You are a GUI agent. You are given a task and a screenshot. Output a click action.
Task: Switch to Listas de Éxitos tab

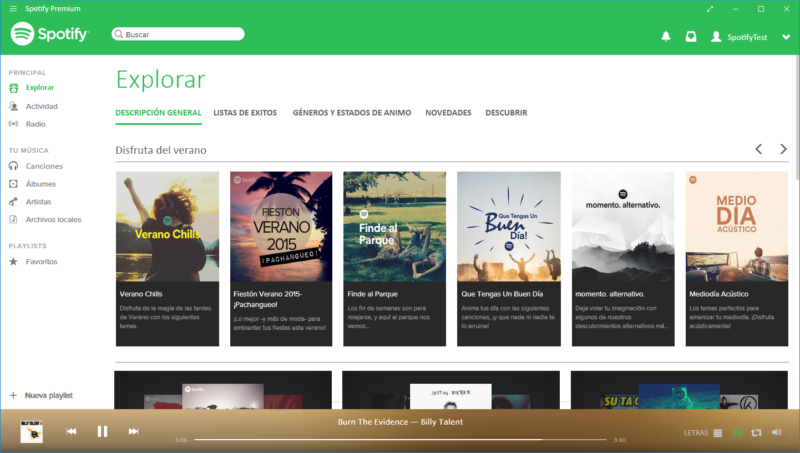(x=245, y=113)
